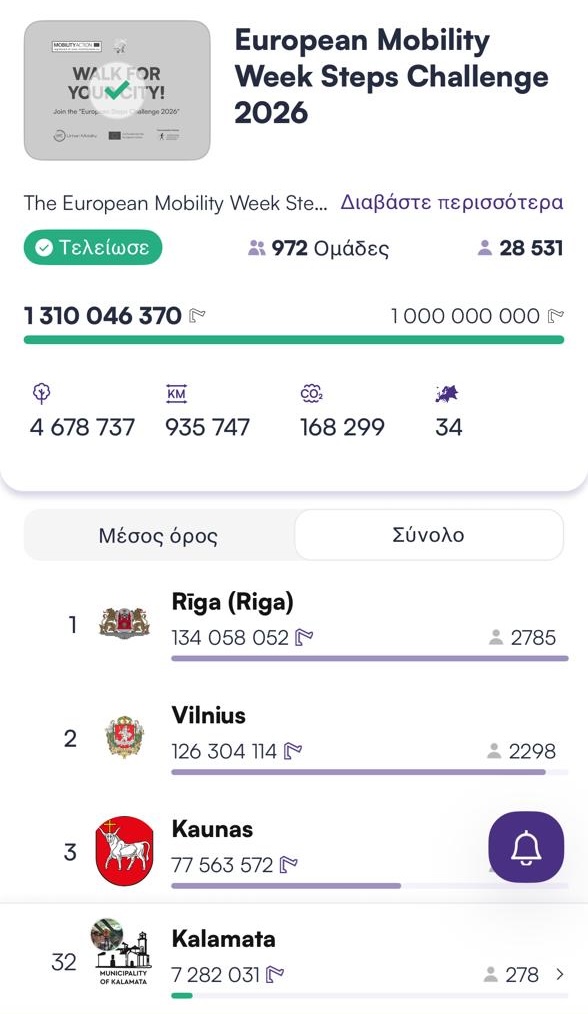Screen dimensions: 588x1014
Task: Click the teams icon next to 972 Ομάδες
Action: (257, 248)
